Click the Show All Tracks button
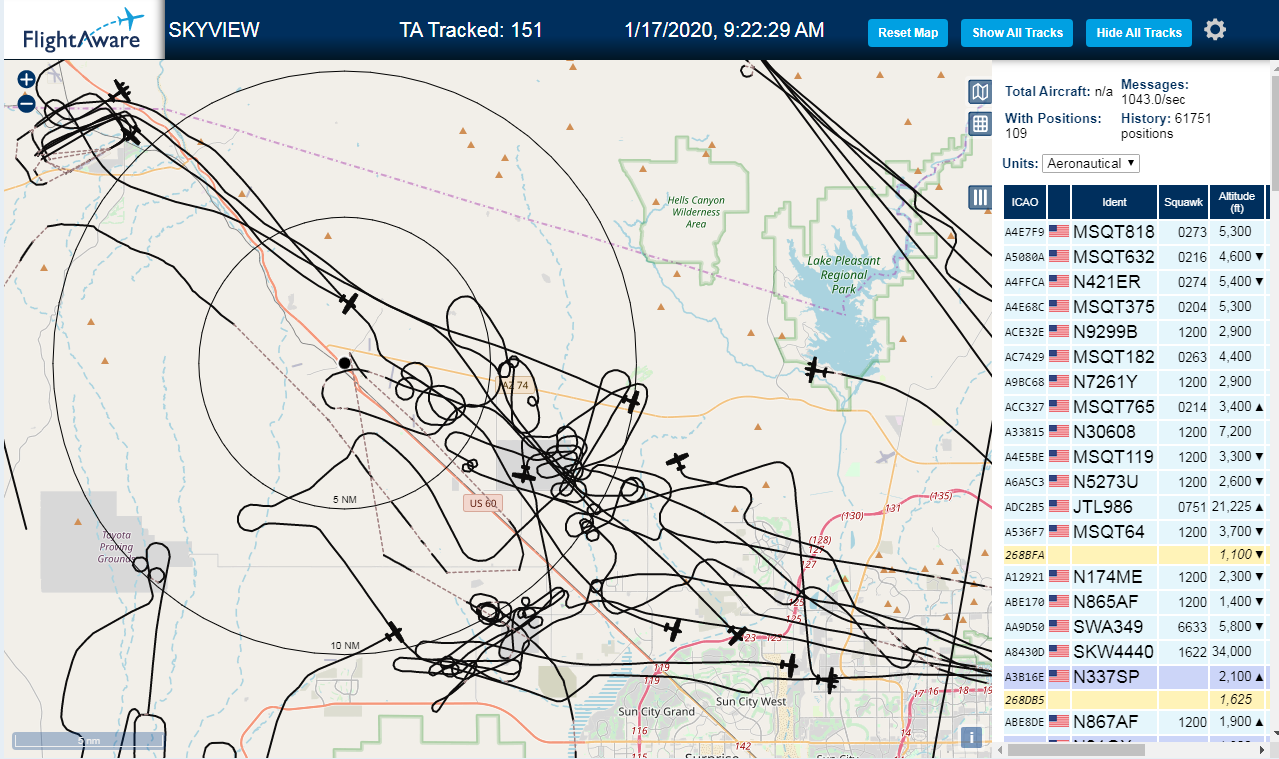The image size is (1279, 759). 1017,32
